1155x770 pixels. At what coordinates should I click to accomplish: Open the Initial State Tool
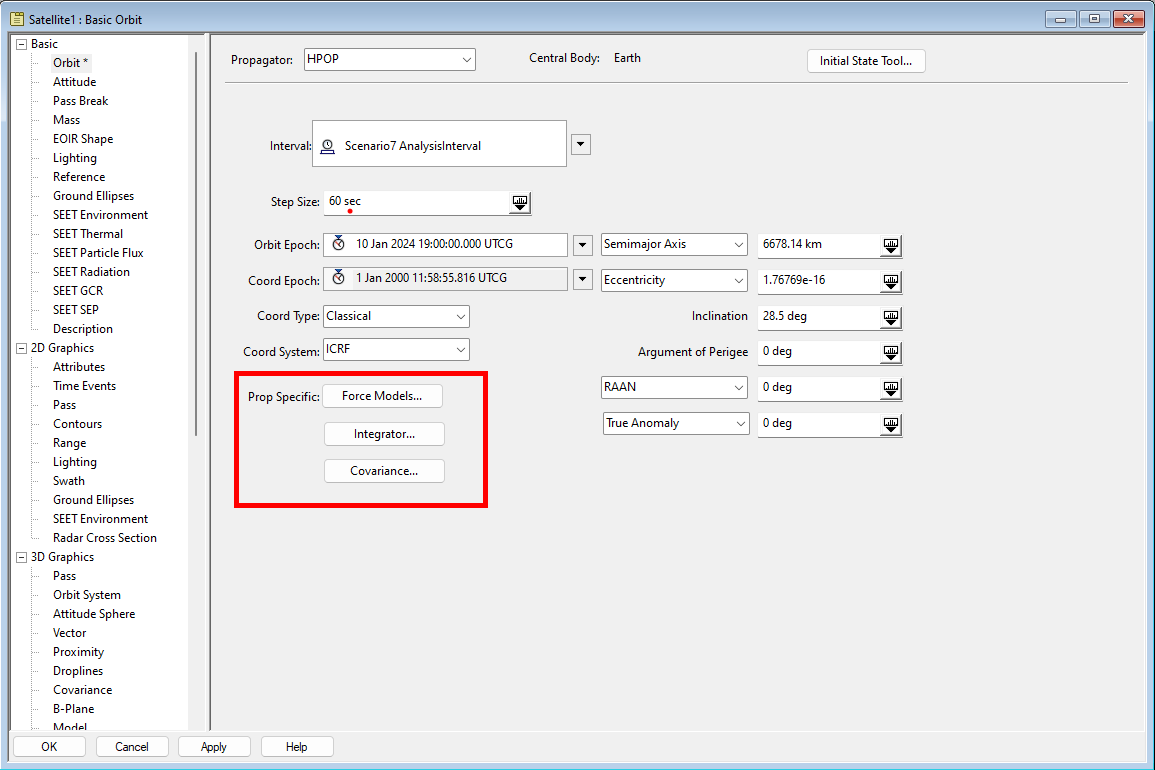pyautogui.click(x=866, y=60)
